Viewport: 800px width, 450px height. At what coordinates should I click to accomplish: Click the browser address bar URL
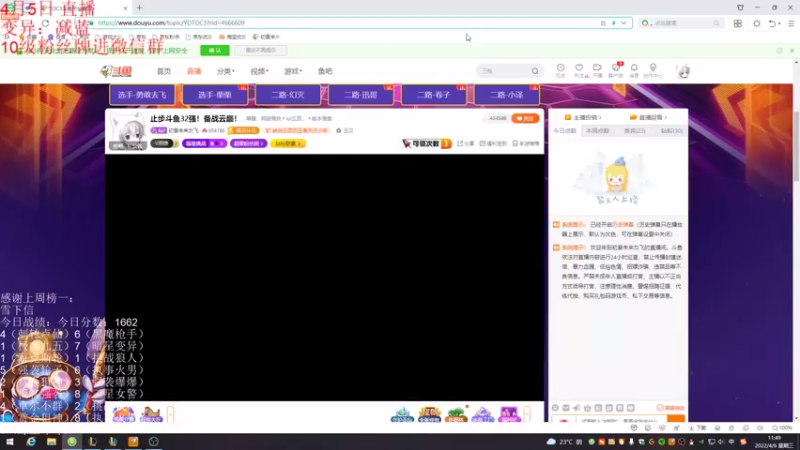tap(171, 23)
